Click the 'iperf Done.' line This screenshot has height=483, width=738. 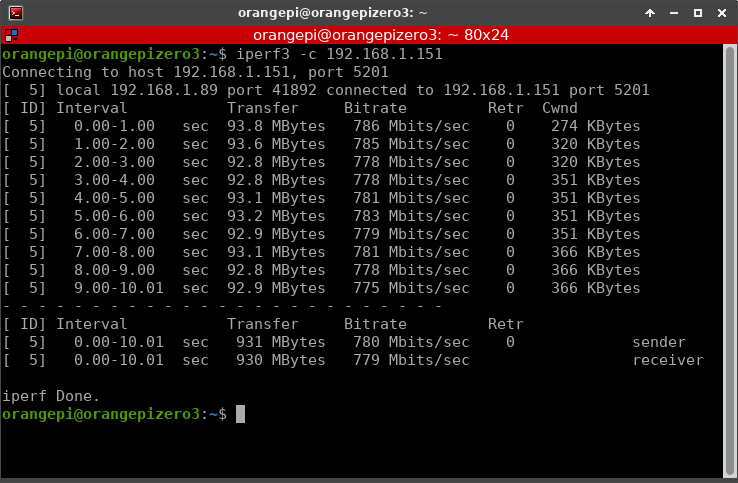(51, 396)
